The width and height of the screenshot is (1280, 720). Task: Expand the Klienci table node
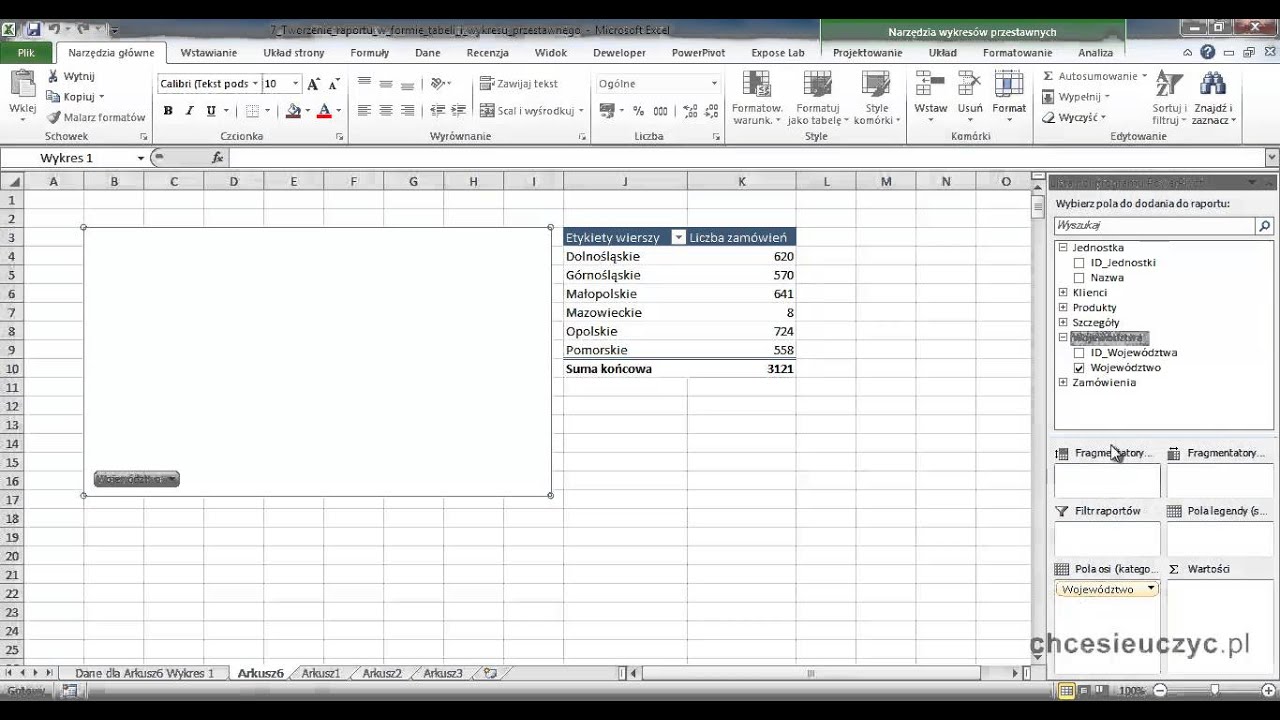[1063, 293]
